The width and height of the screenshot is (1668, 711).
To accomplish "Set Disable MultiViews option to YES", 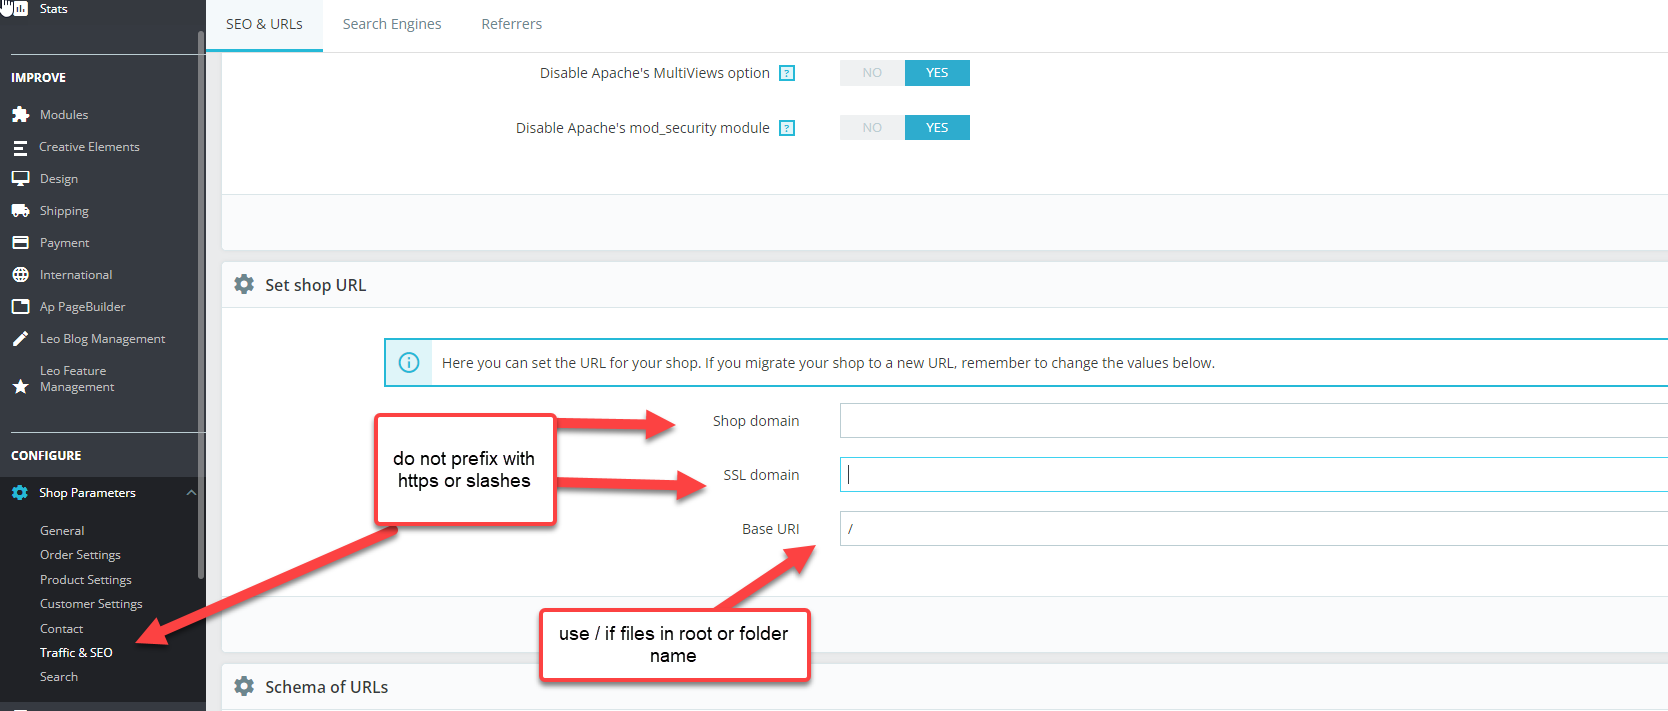I will click(937, 73).
